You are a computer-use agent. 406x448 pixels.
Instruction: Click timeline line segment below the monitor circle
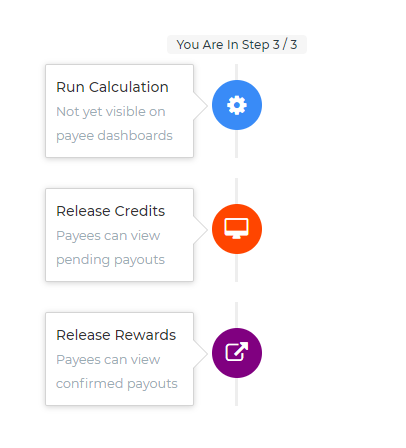pos(236,268)
